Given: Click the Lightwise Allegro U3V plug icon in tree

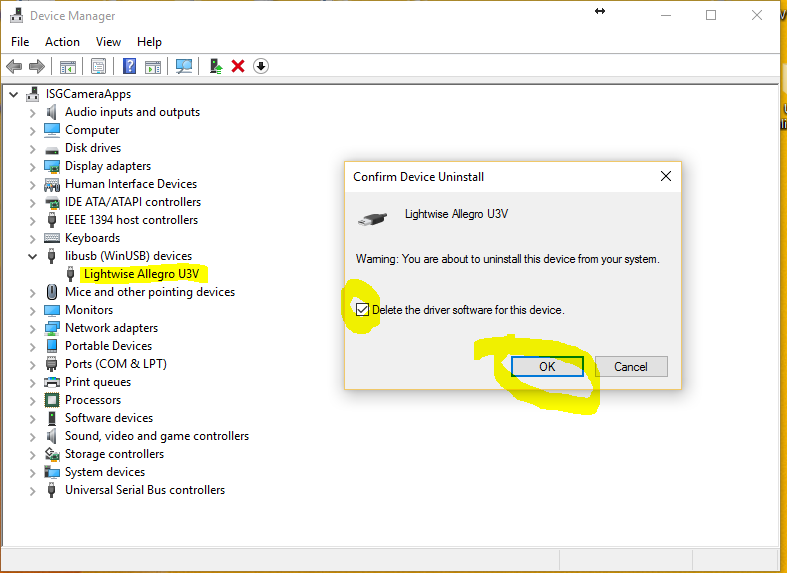Looking at the screenshot, I should click(71, 274).
